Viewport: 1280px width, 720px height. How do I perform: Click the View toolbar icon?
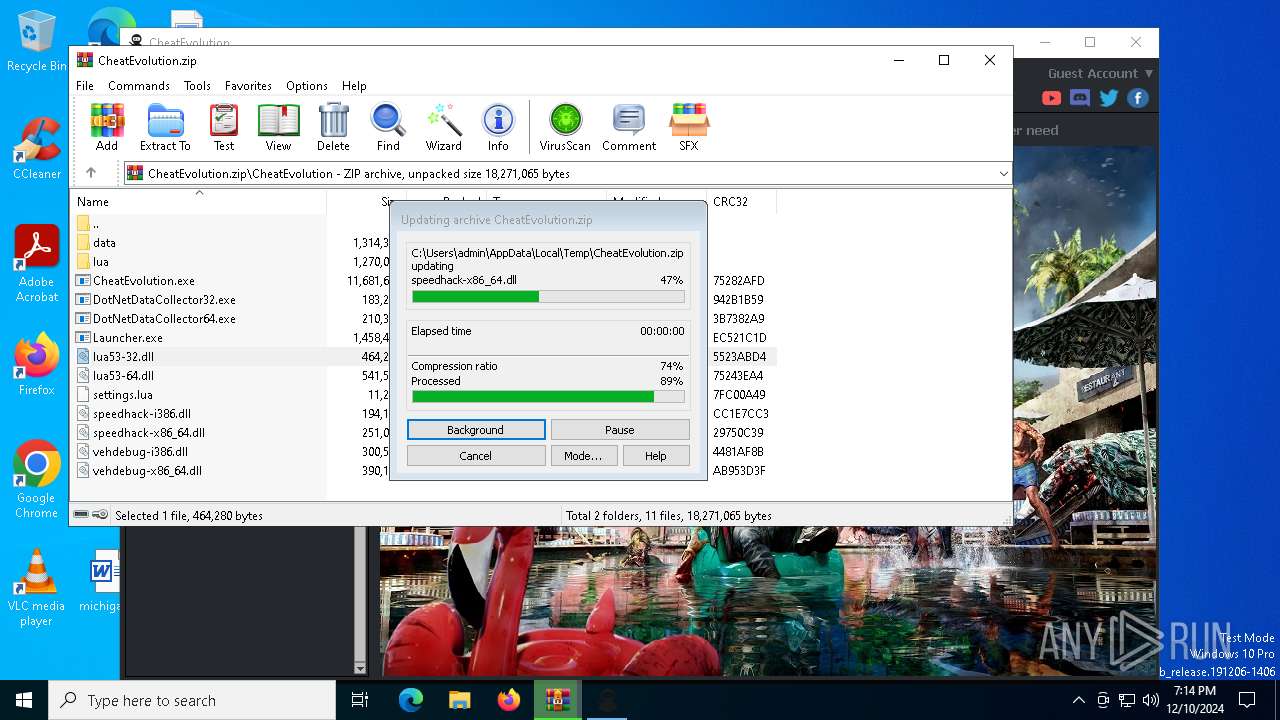click(x=278, y=127)
